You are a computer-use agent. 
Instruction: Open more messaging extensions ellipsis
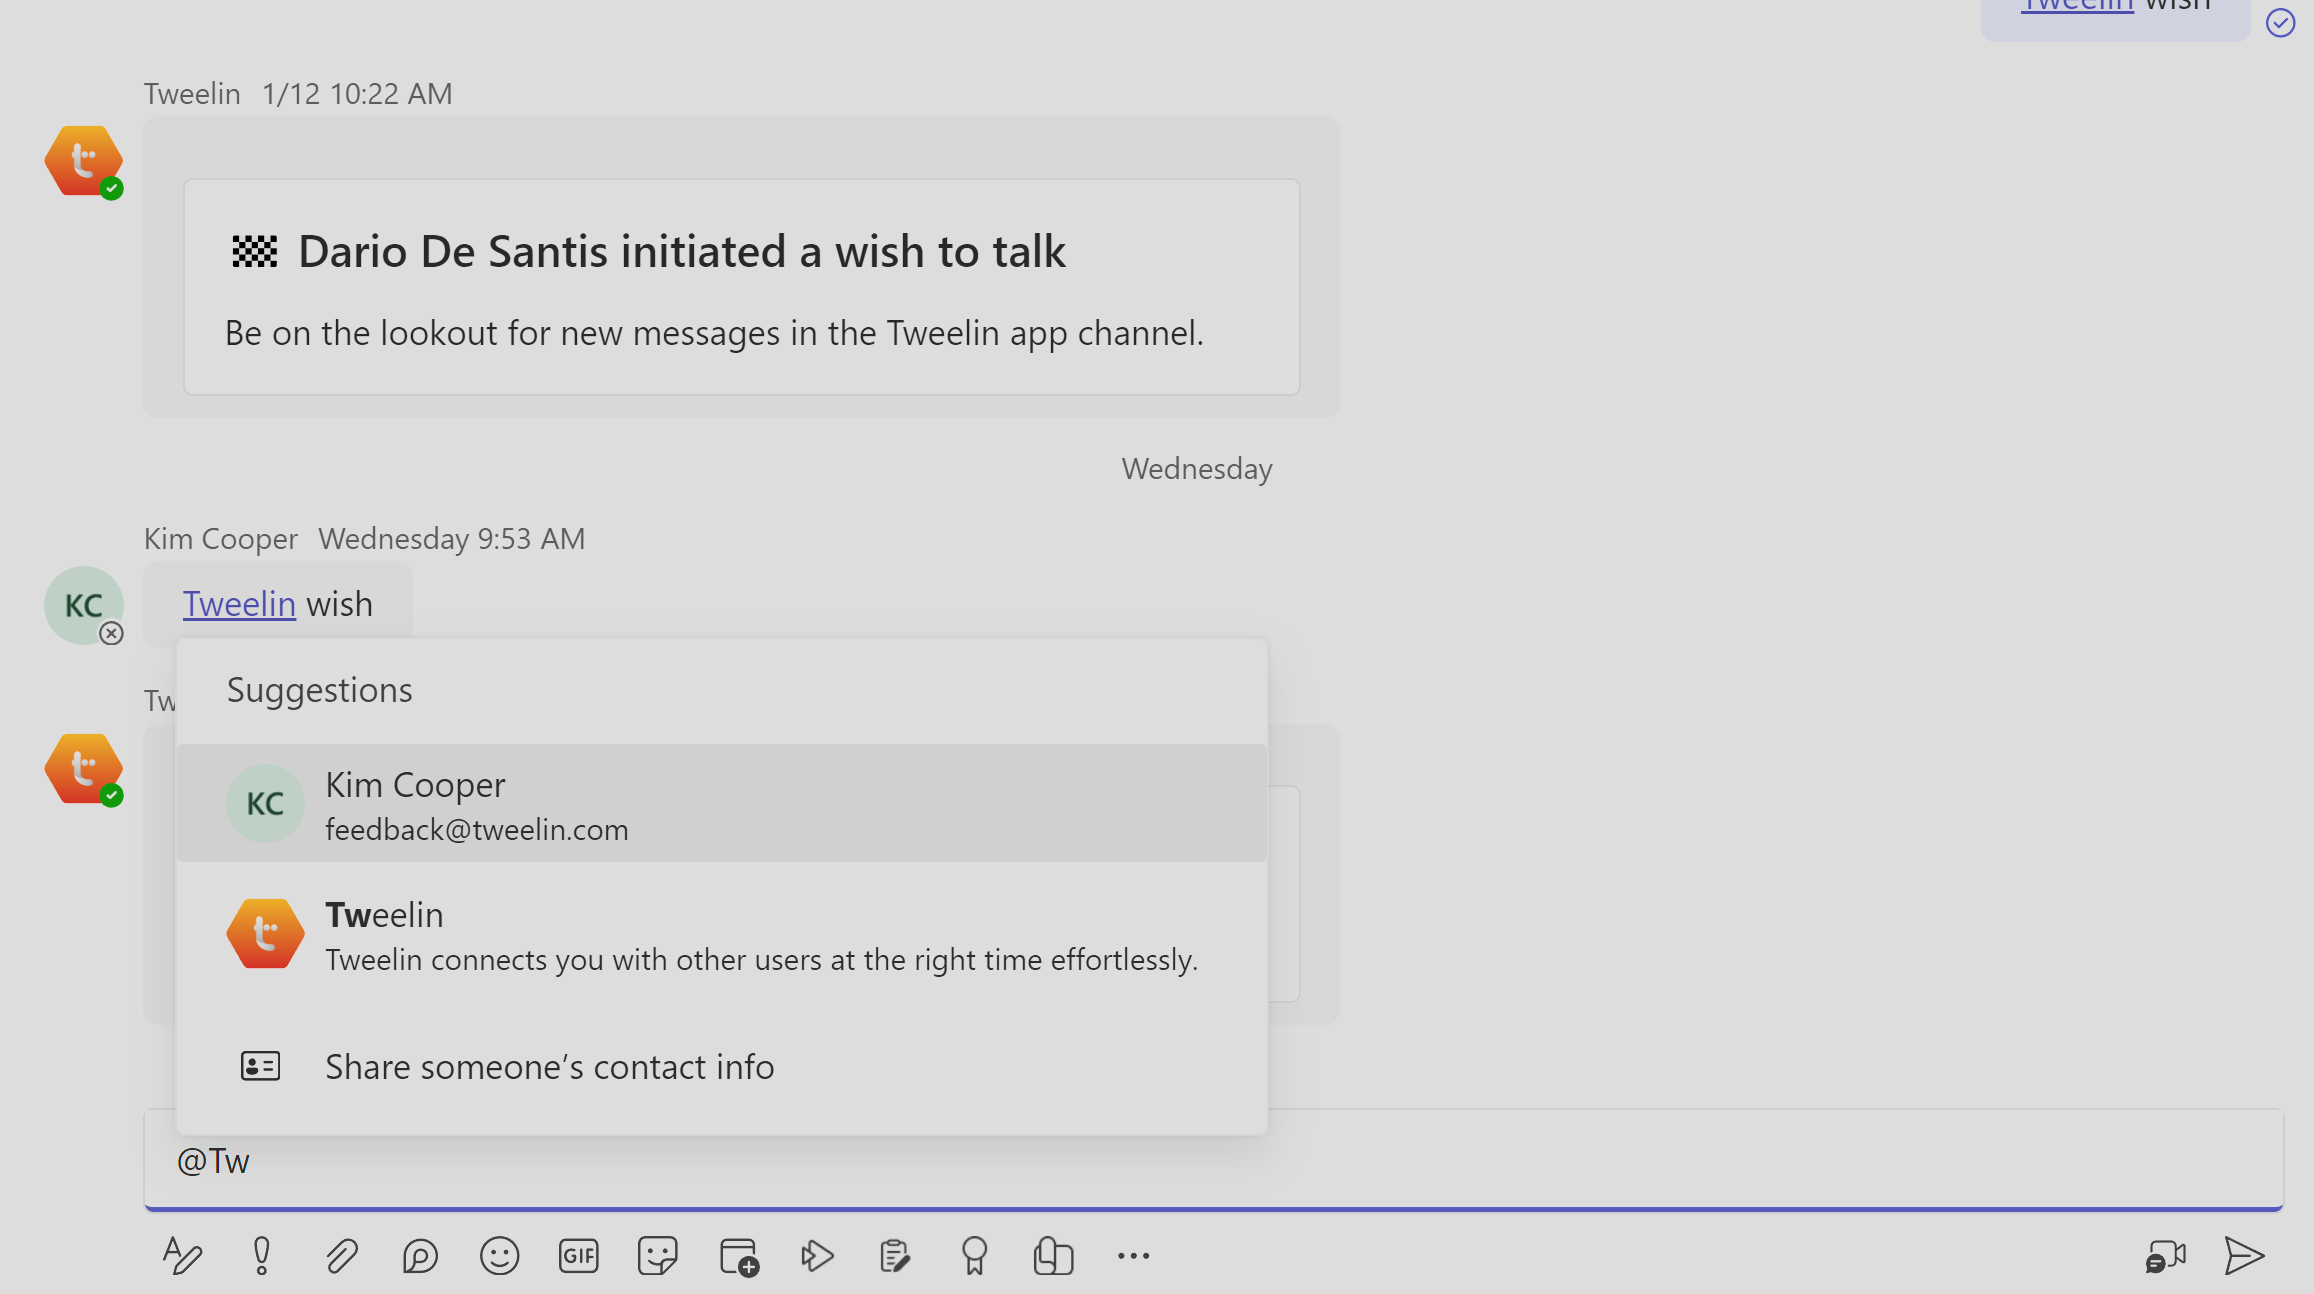click(x=1133, y=1256)
